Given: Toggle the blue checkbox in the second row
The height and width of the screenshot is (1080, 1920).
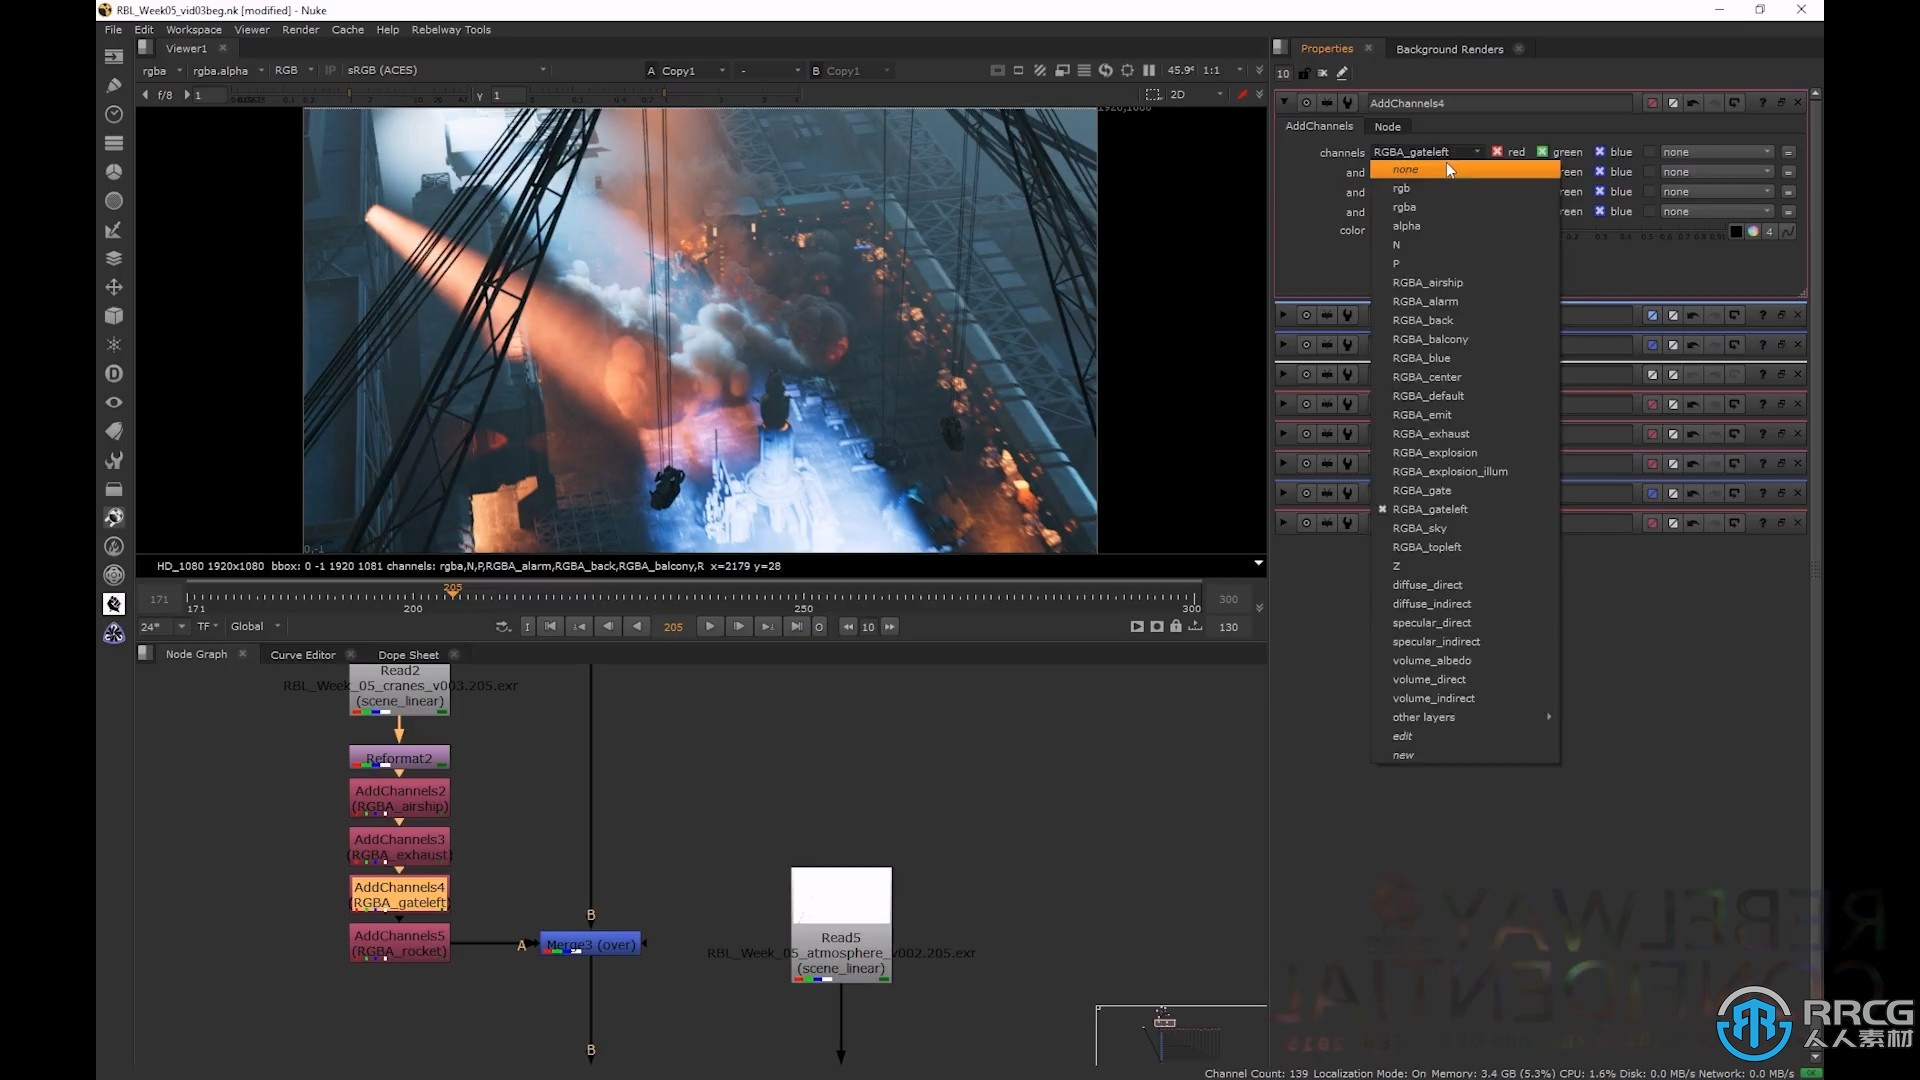Looking at the screenshot, I should (1600, 172).
